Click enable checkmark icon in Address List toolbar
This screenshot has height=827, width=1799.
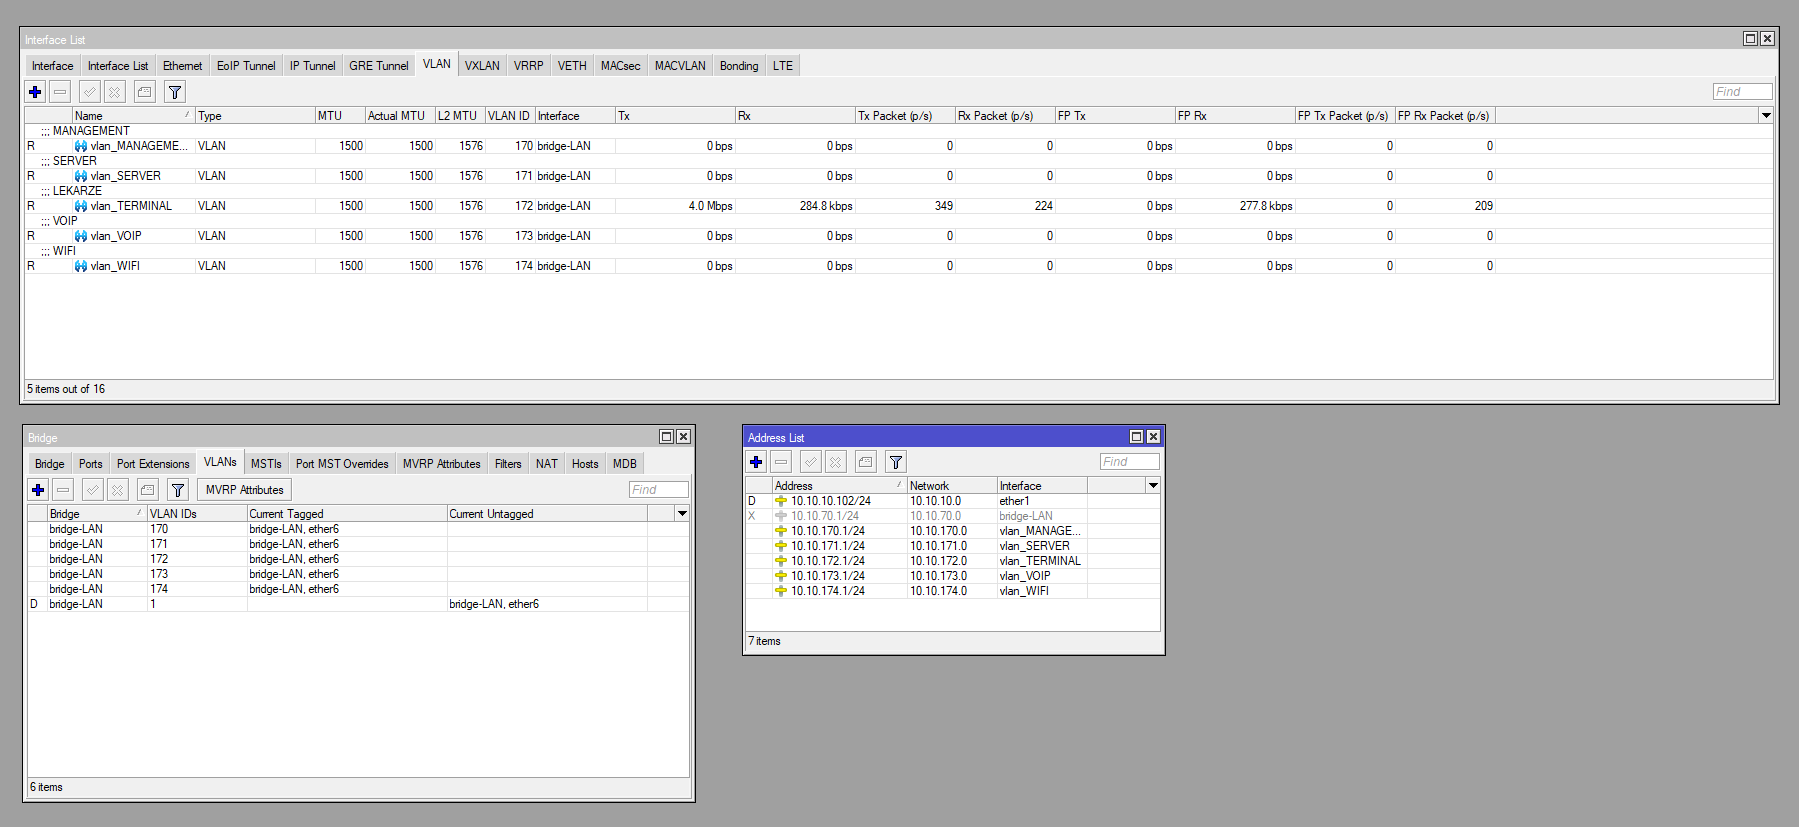[x=811, y=462]
